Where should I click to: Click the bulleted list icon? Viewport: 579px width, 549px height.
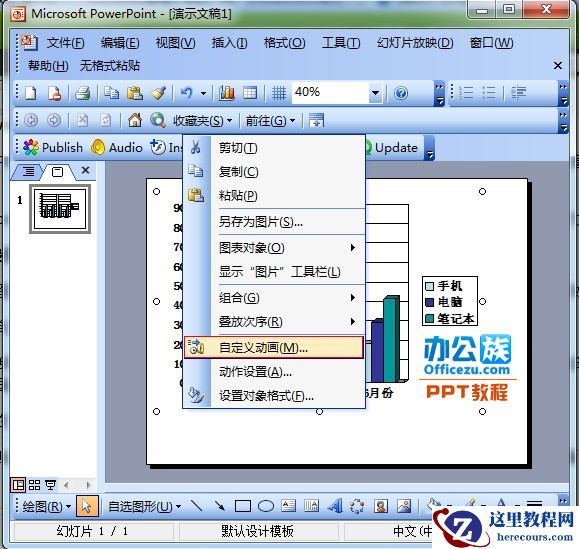(489, 92)
